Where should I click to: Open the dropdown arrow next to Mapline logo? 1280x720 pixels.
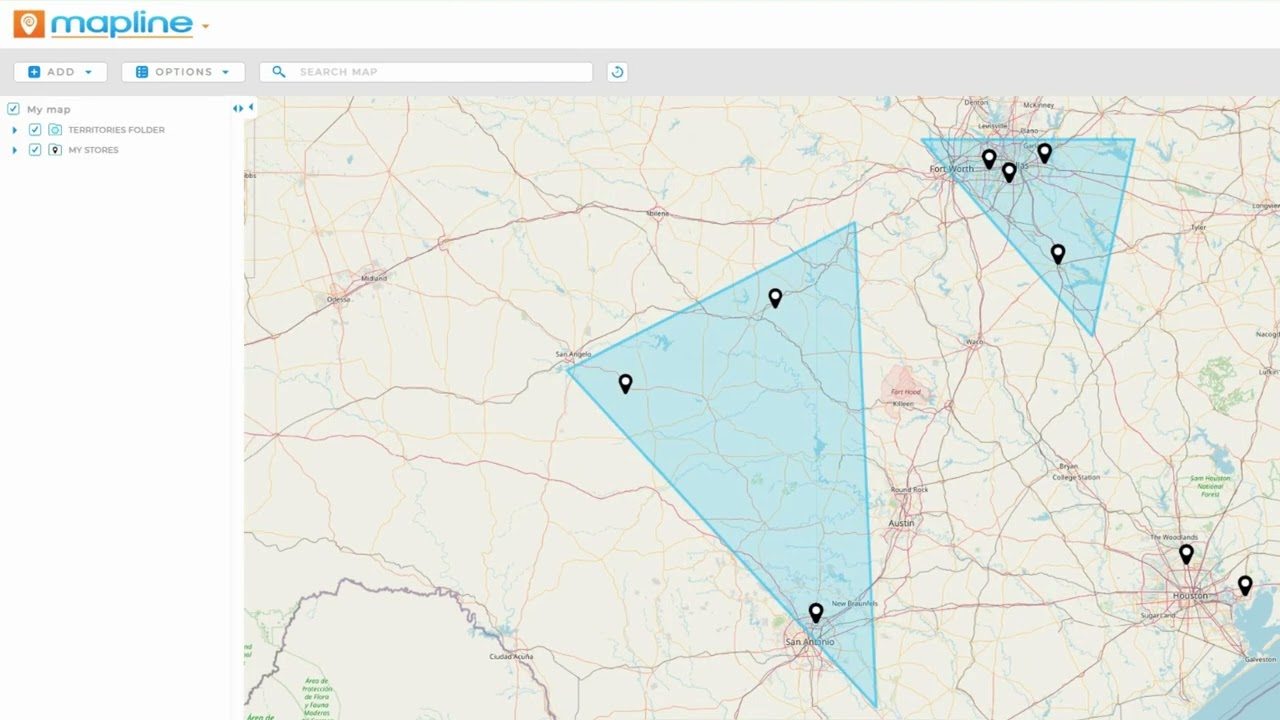[205, 26]
